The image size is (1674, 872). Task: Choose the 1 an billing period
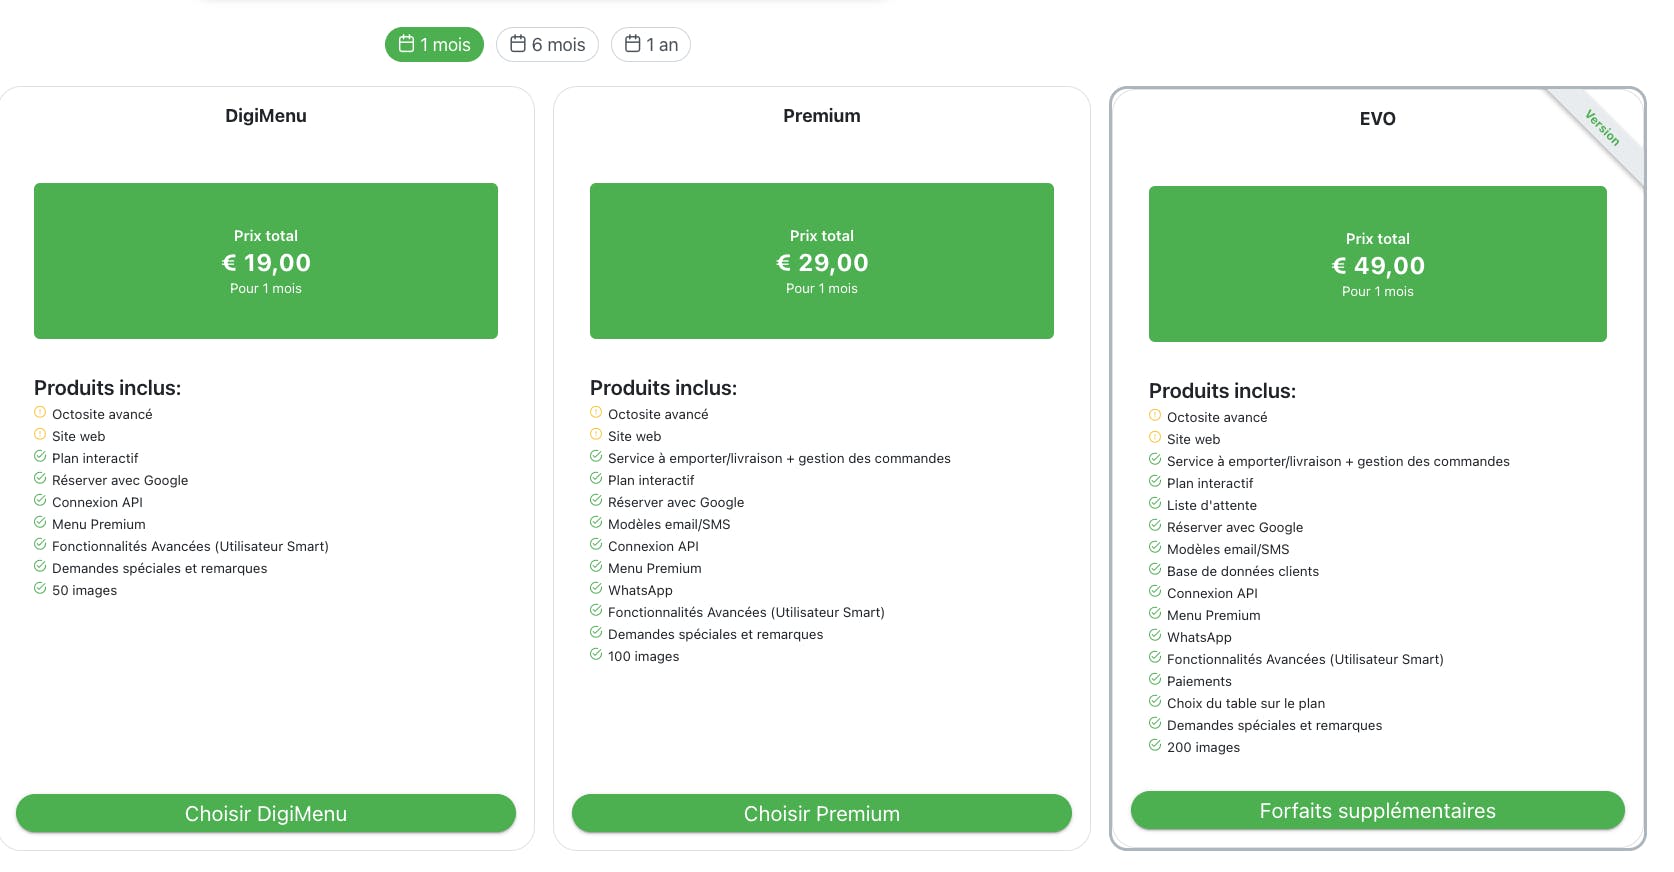651,45
